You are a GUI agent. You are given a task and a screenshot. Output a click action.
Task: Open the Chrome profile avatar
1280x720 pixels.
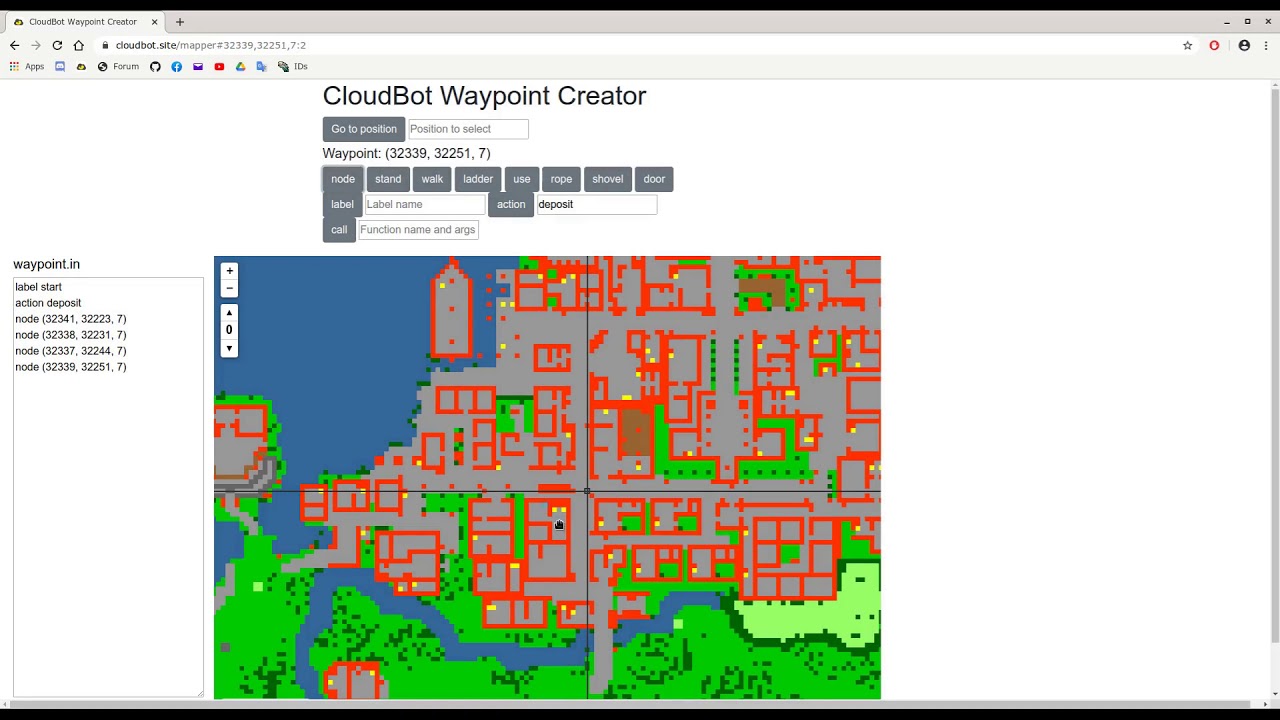click(1244, 45)
